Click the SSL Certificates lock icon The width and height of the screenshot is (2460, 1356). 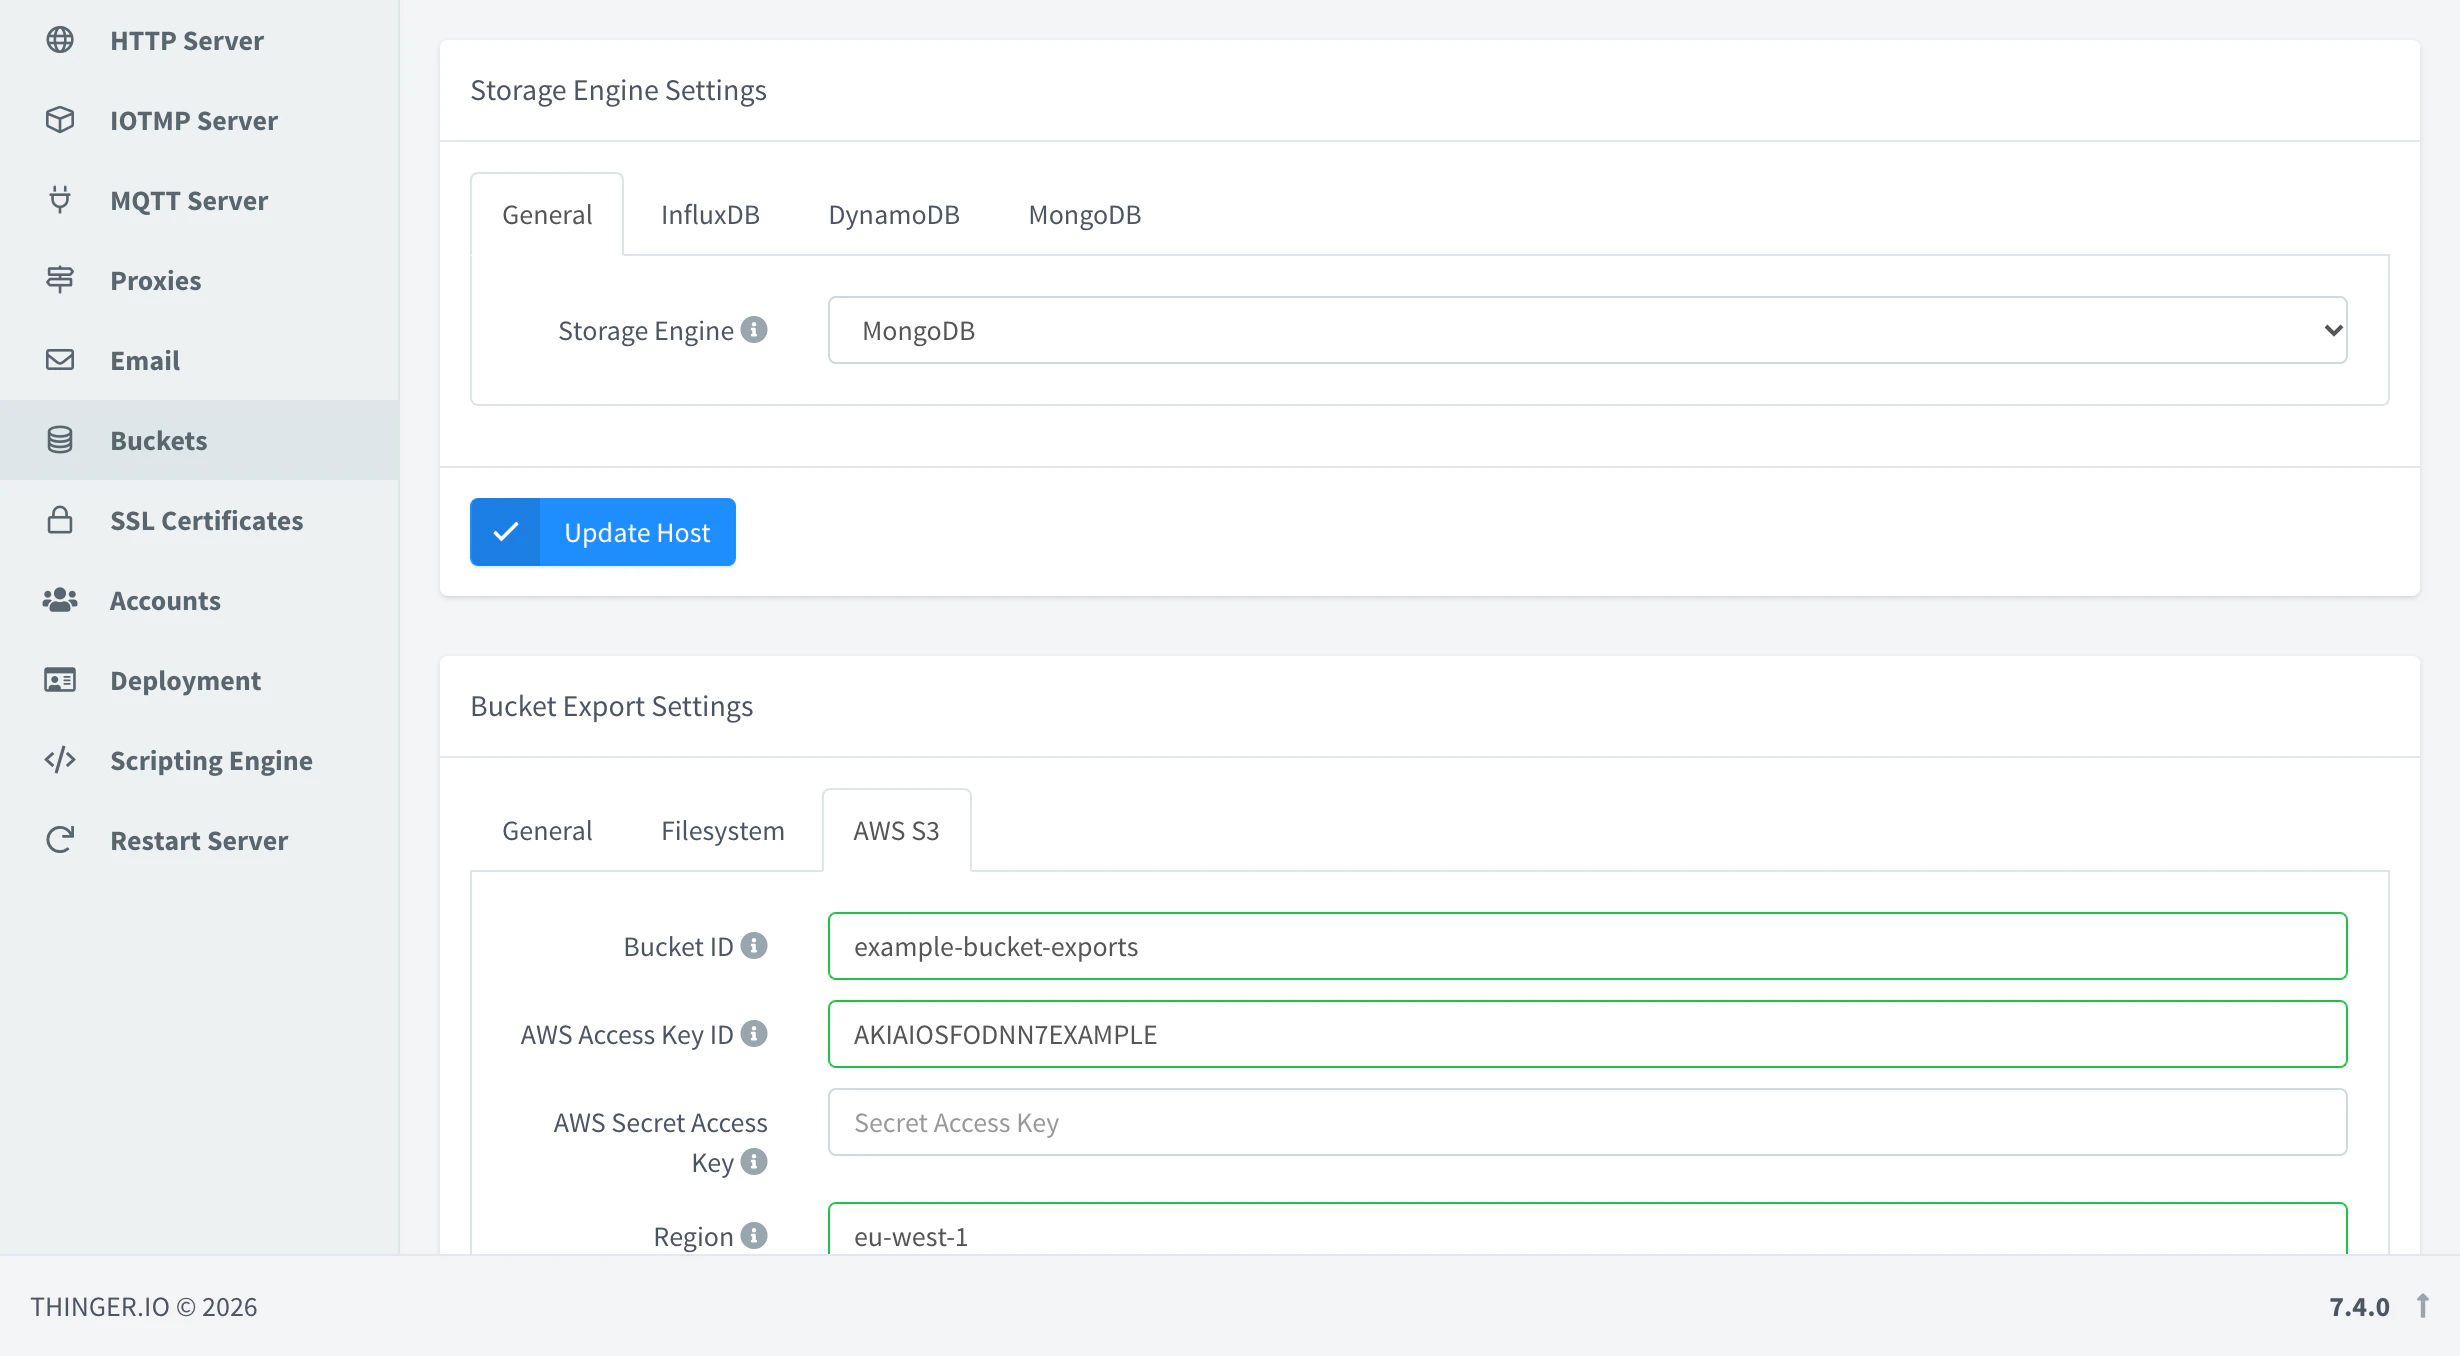coord(60,520)
